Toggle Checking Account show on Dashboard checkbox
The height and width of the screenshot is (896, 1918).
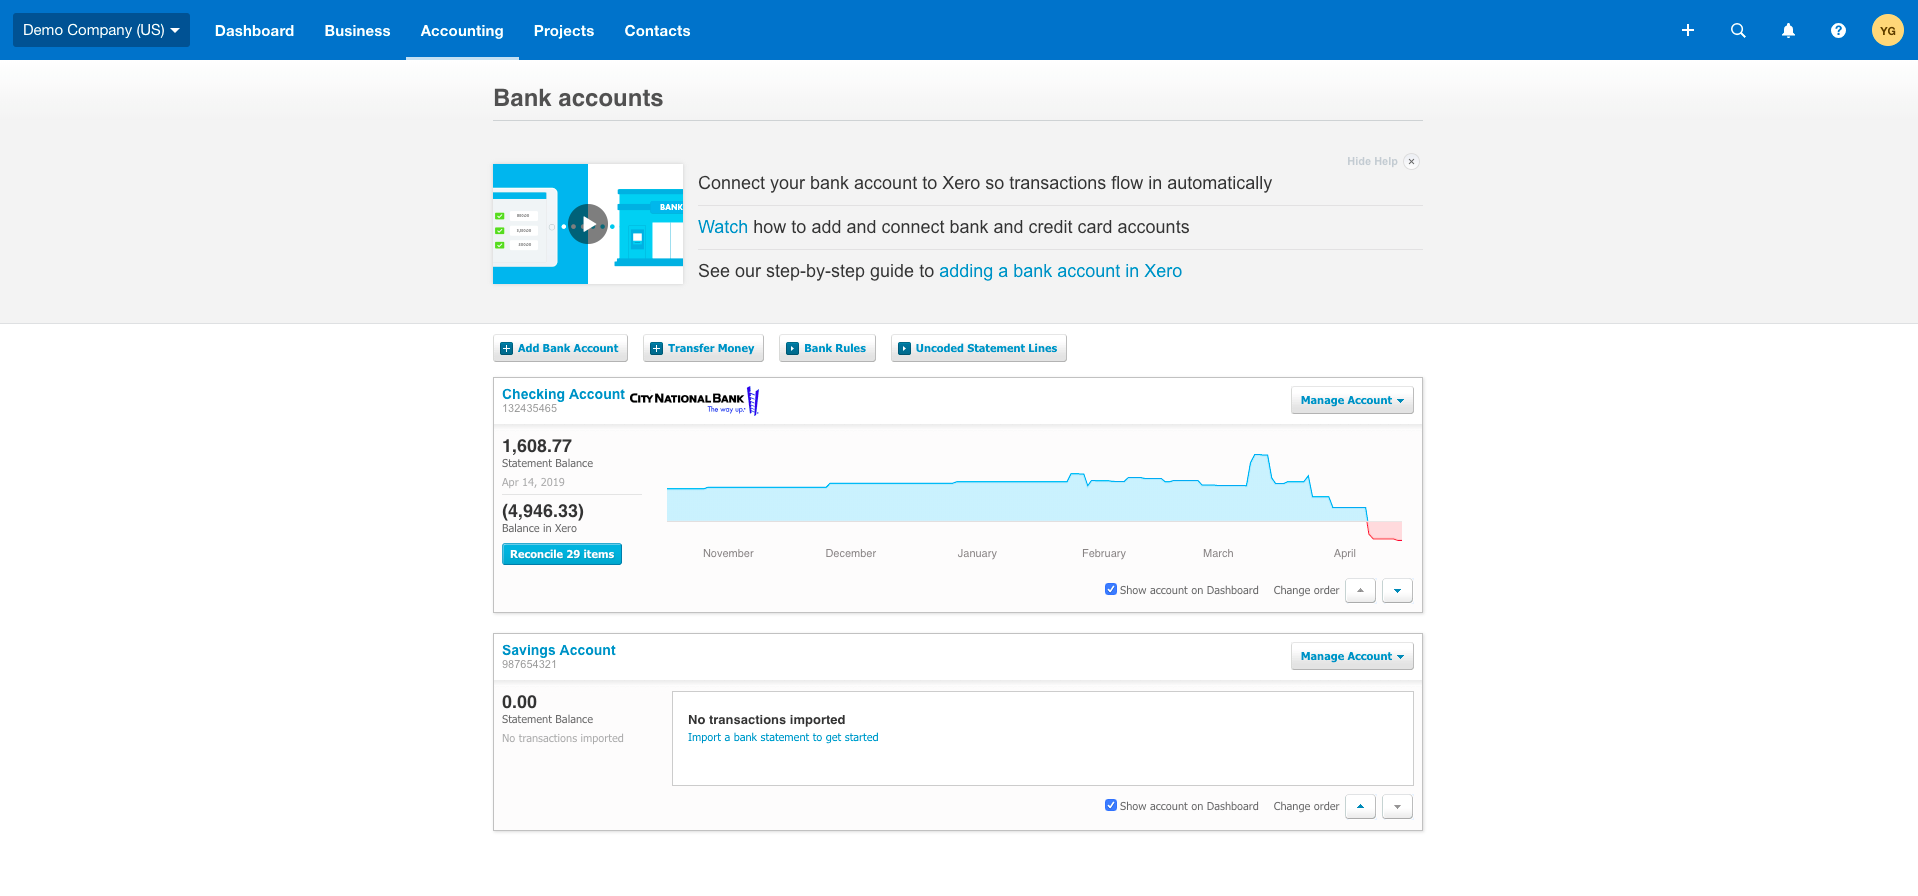click(x=1110, y=589)
